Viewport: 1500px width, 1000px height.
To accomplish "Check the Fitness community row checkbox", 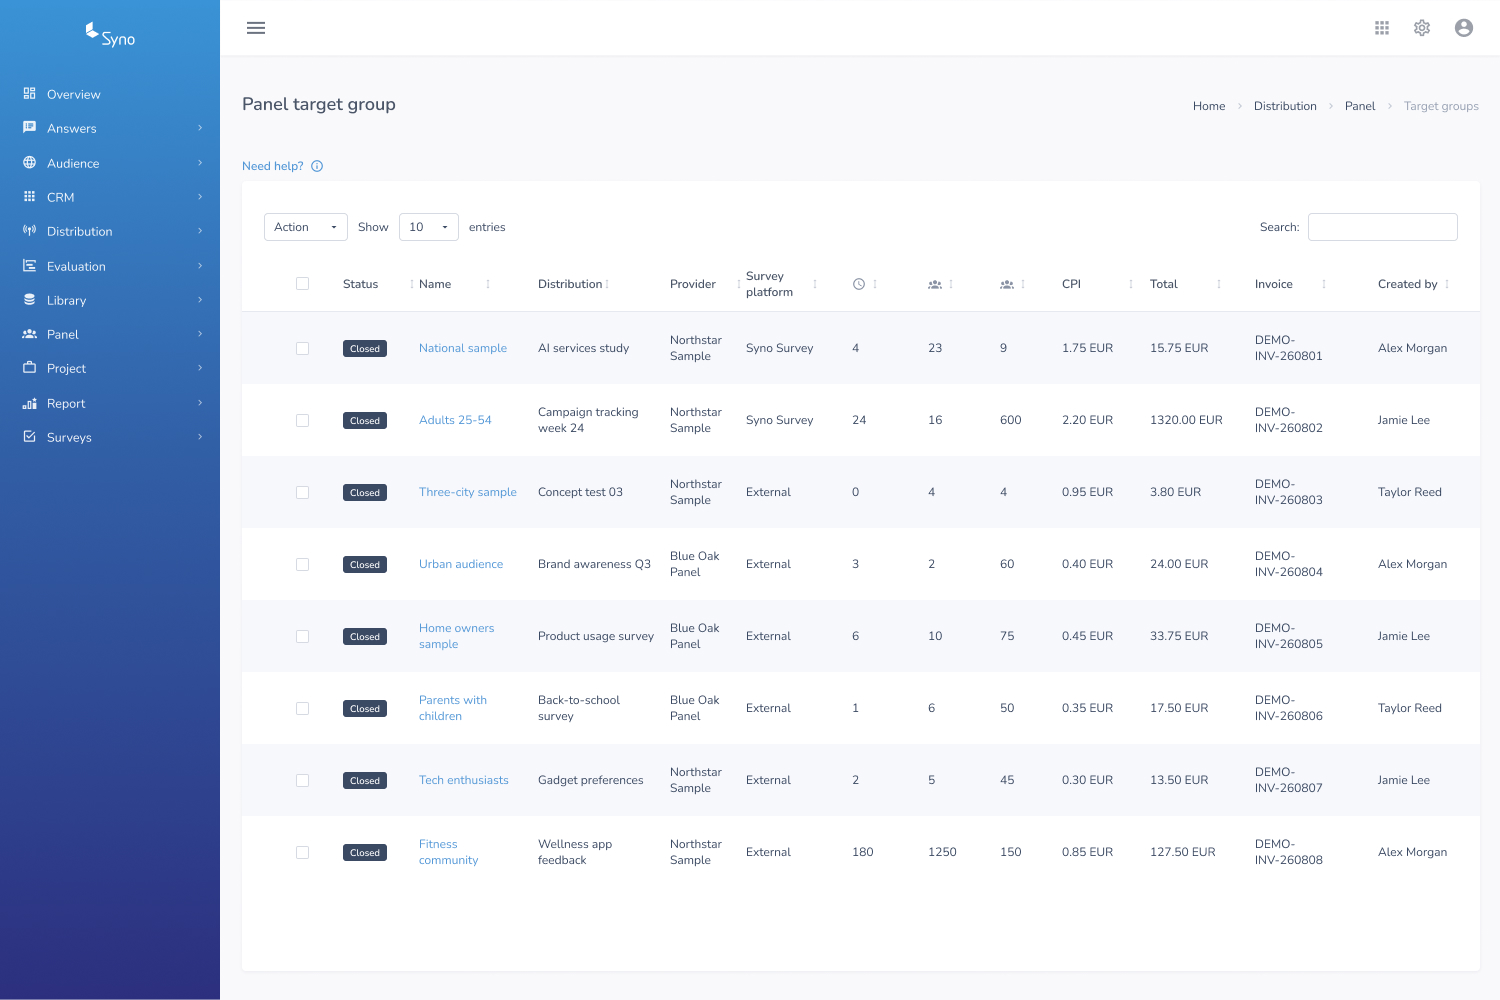I will (302, 852).
